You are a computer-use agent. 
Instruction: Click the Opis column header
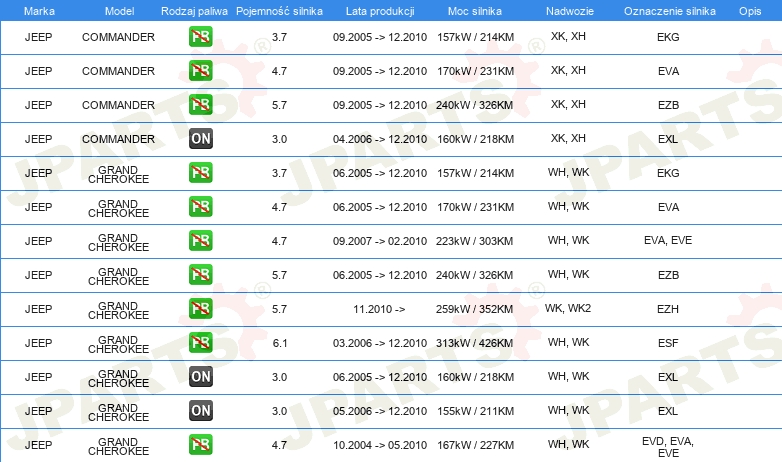750,11
